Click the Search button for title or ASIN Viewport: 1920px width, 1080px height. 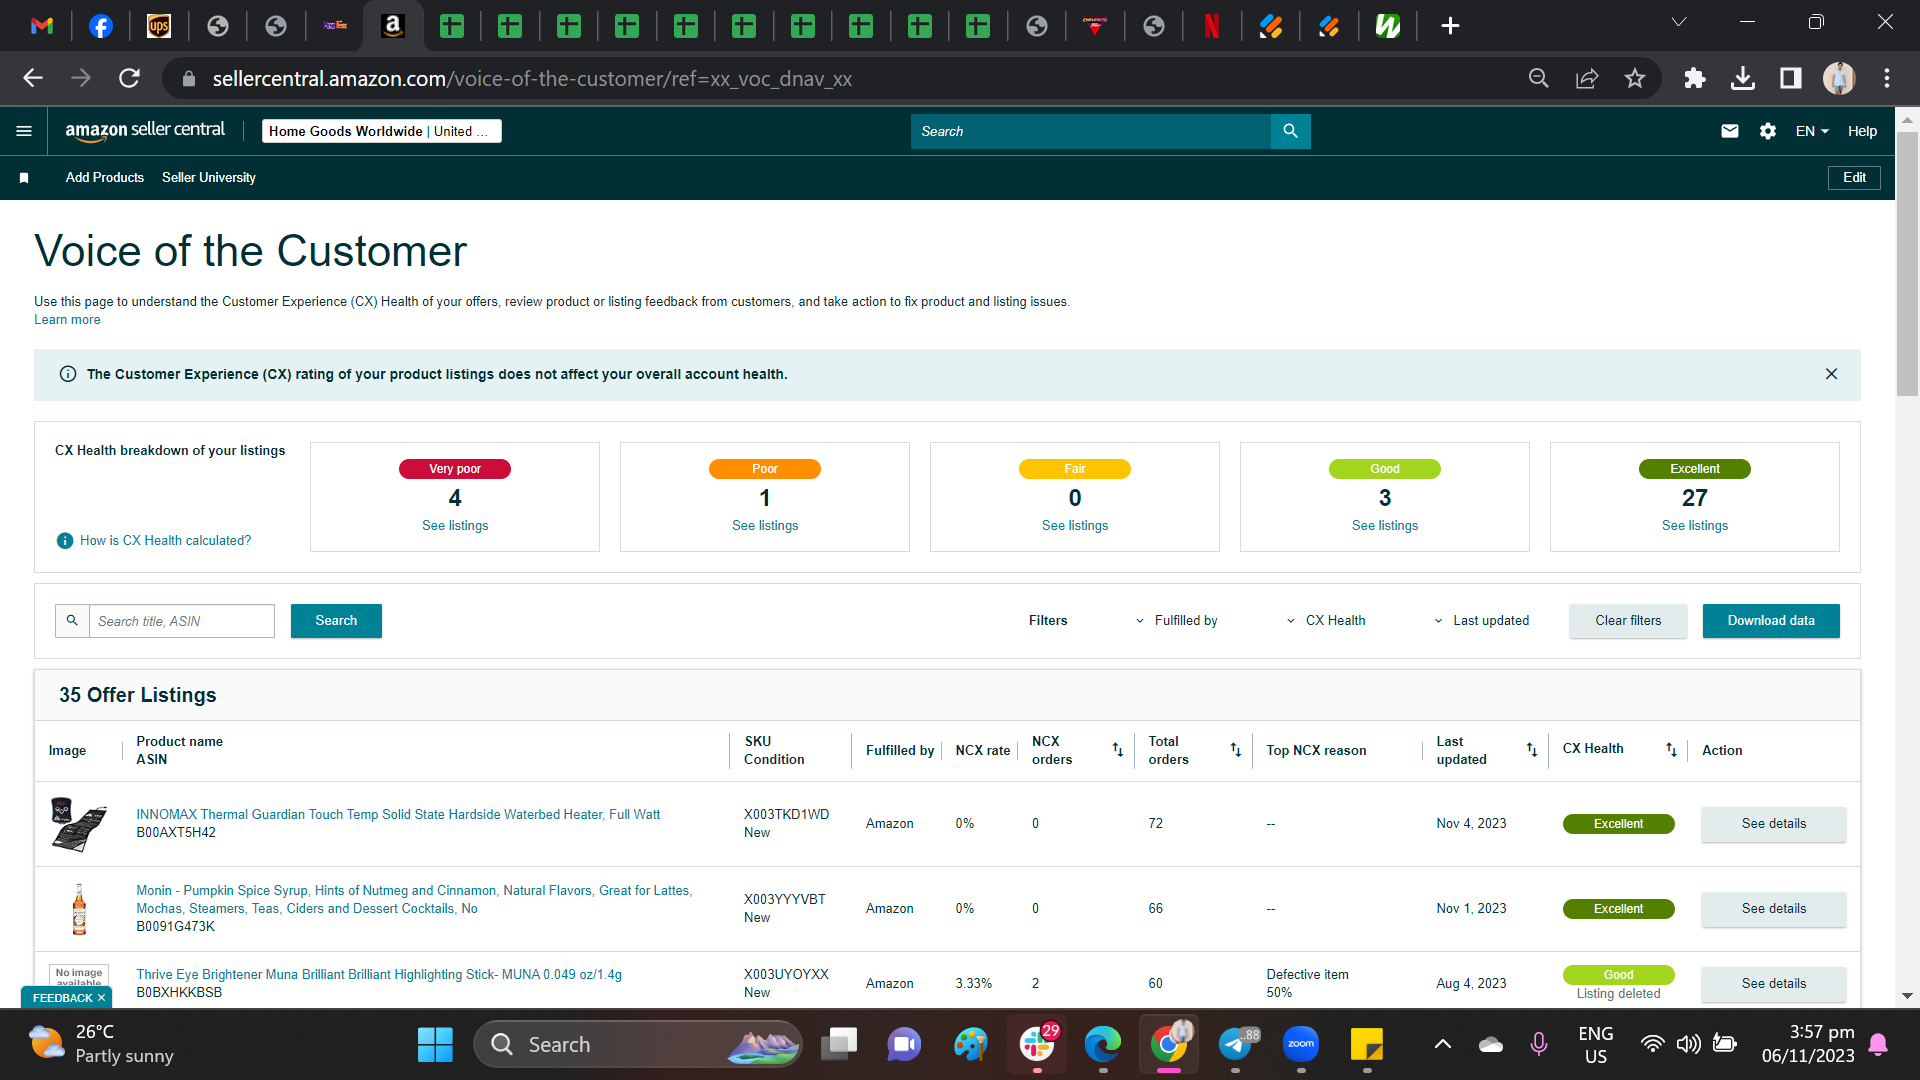(336, 621)
